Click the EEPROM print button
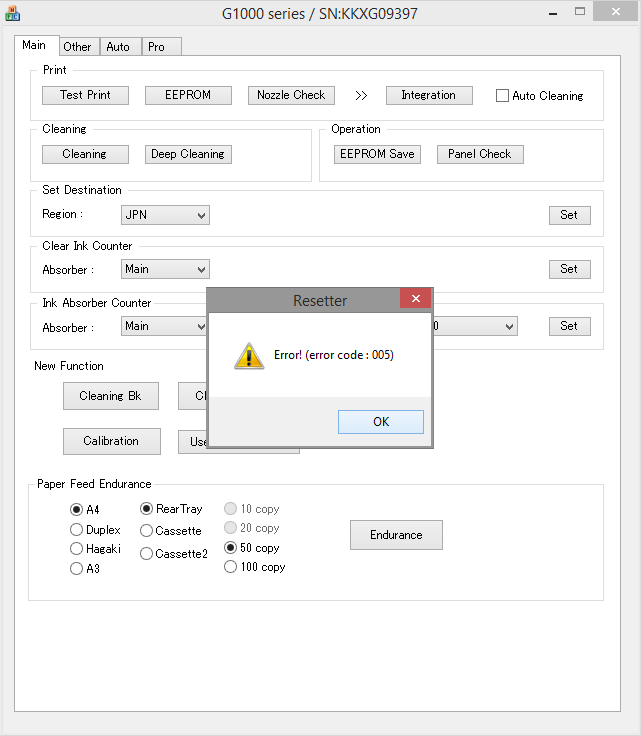The width and height of the screenshot is (641, 736). click(x=188, y=95)
